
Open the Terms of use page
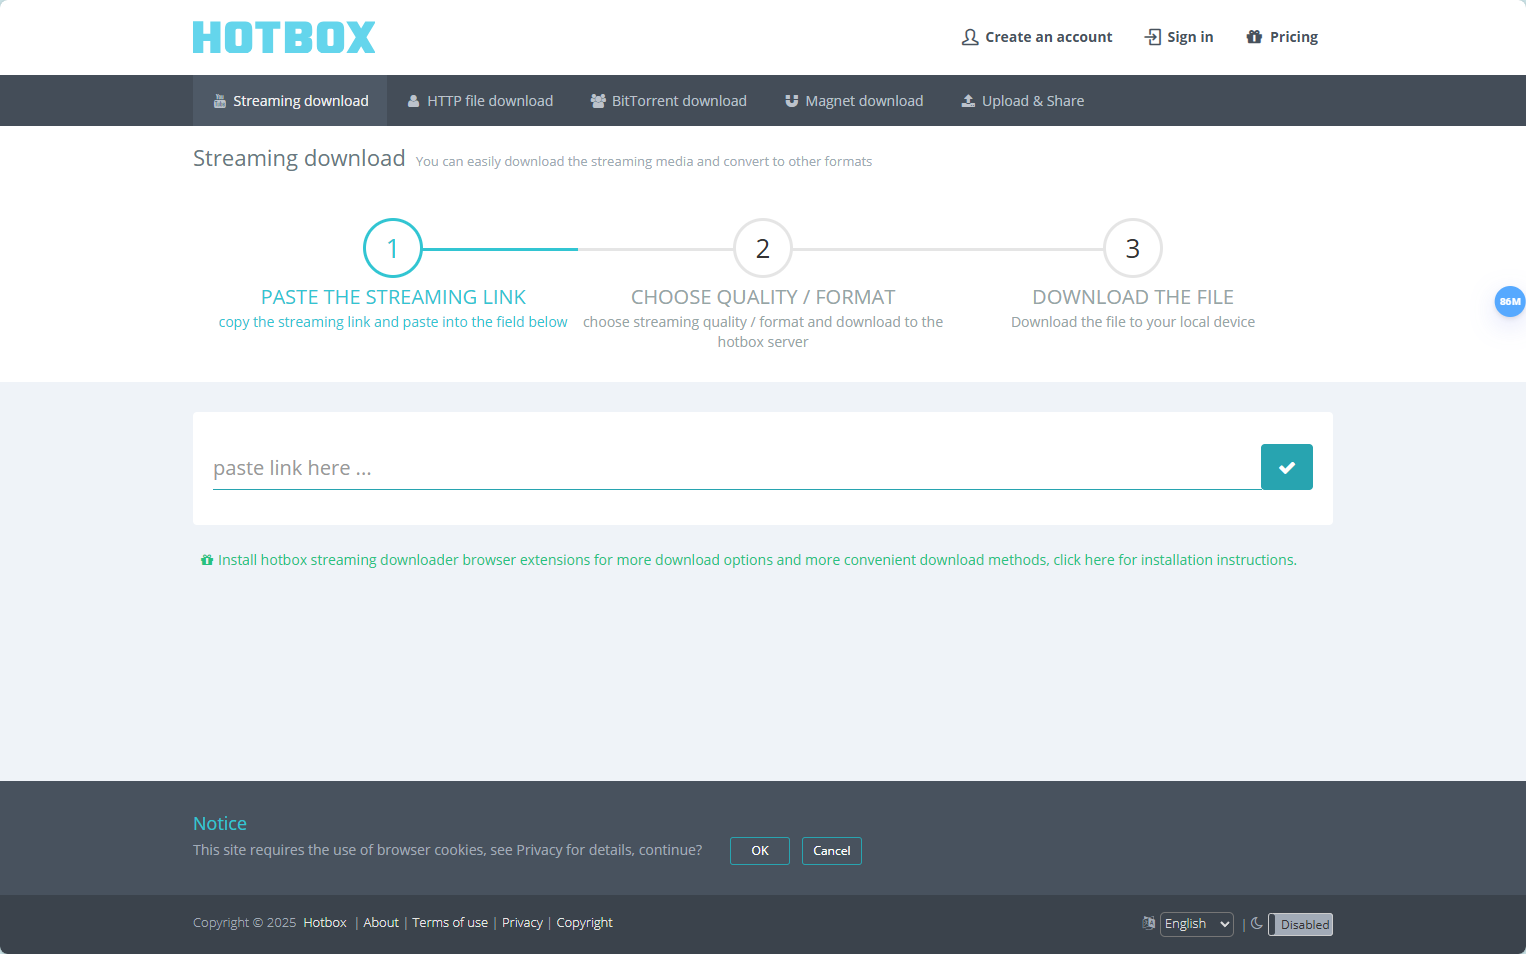450,923
